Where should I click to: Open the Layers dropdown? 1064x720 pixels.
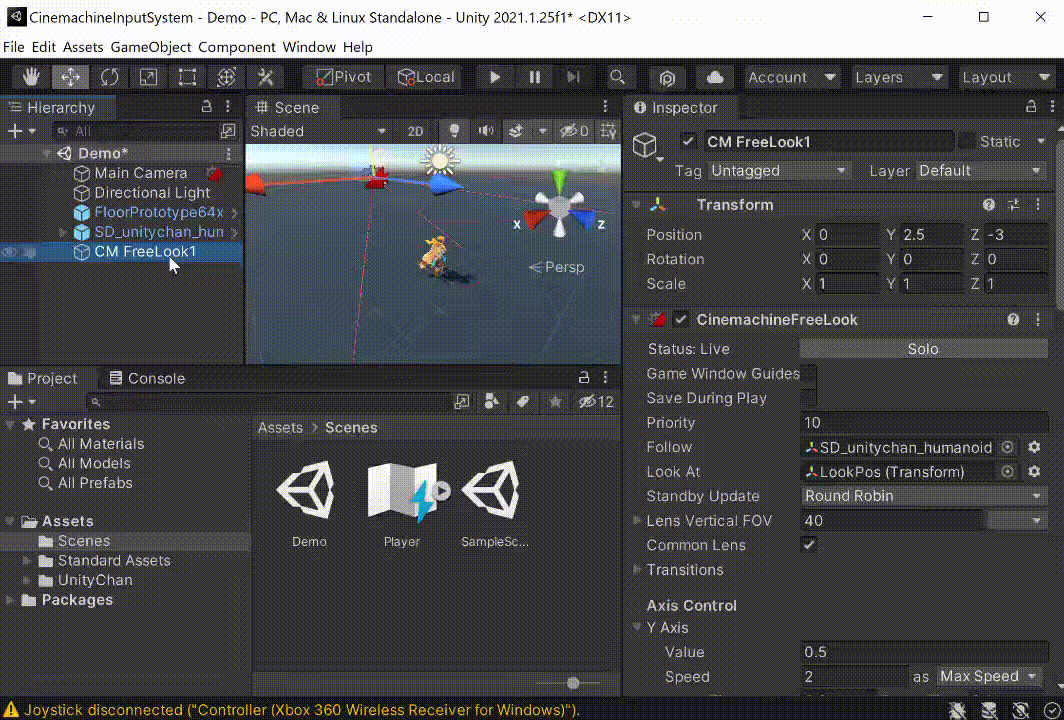pyautogui.click(x=898, y=77)
